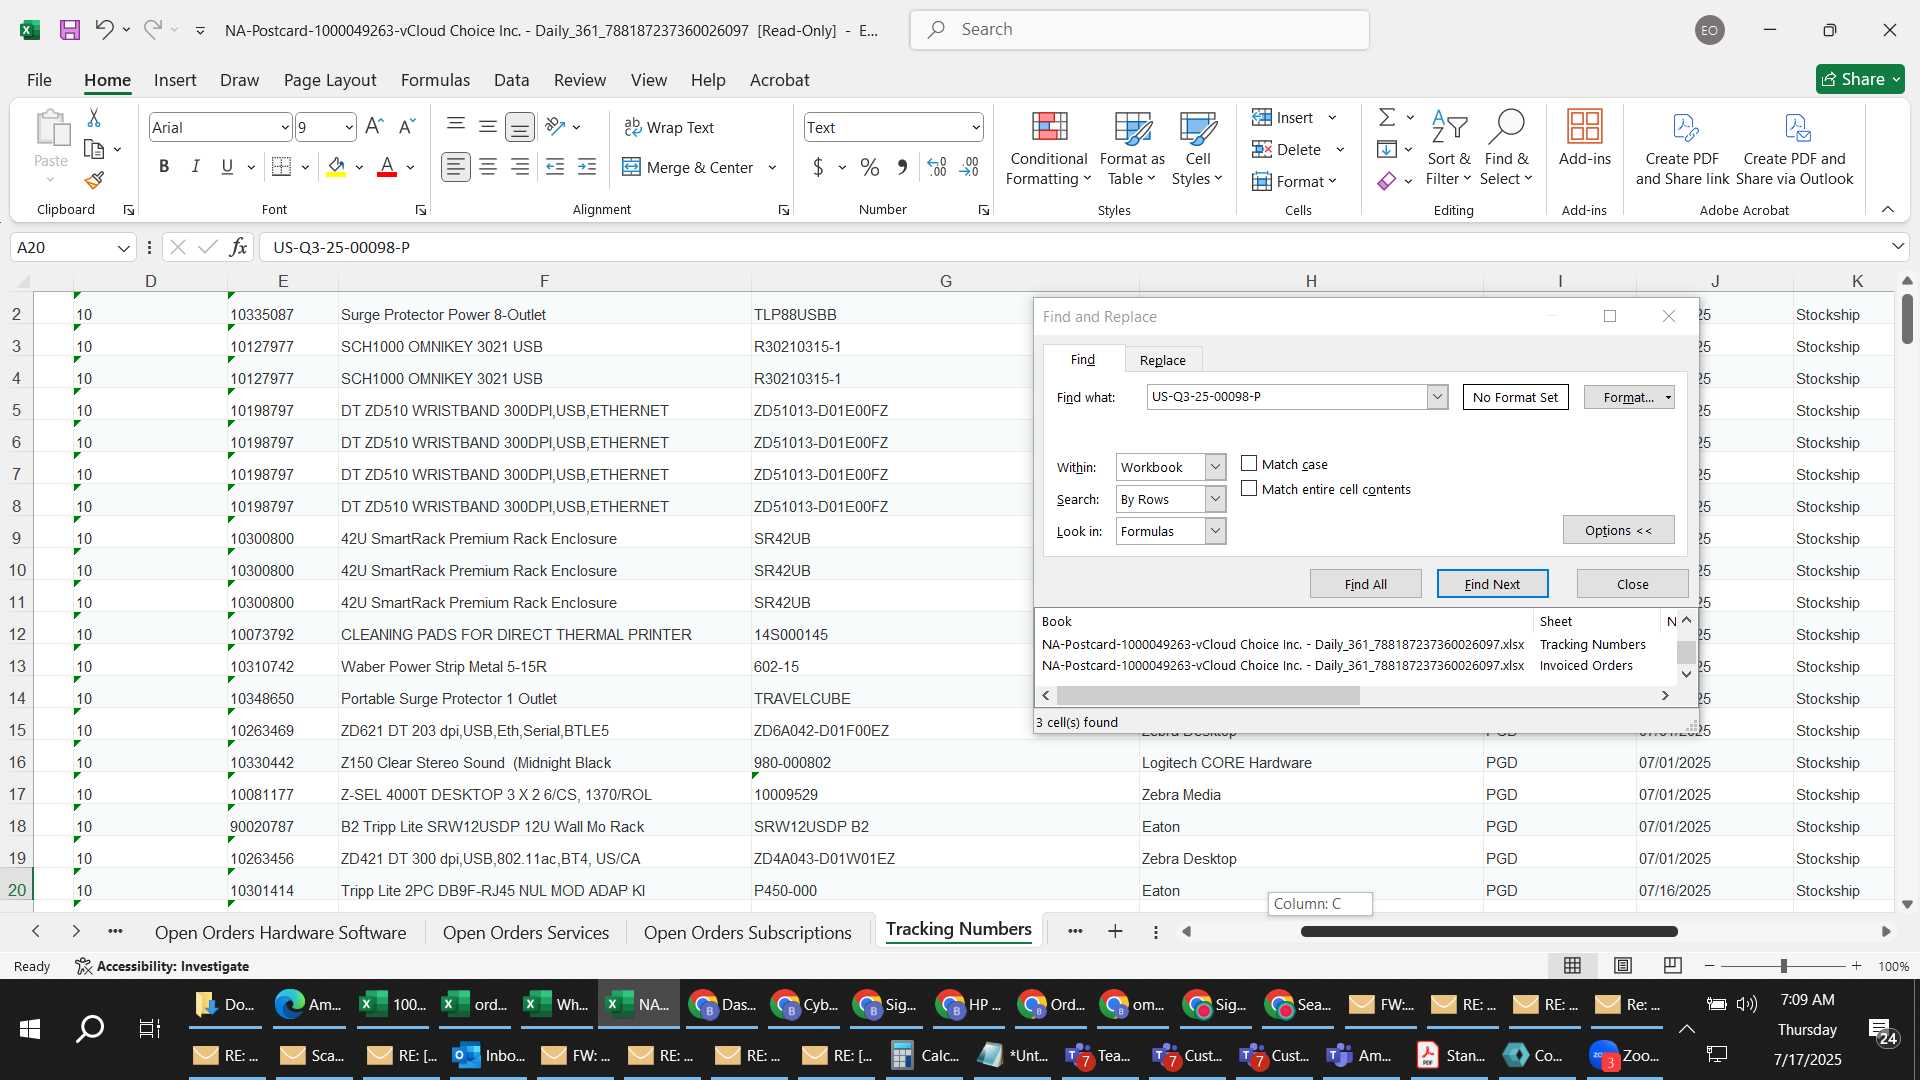Viewport: 1920px width, 1080px height.
Task: Apply Percent Style
Action: 870,167
